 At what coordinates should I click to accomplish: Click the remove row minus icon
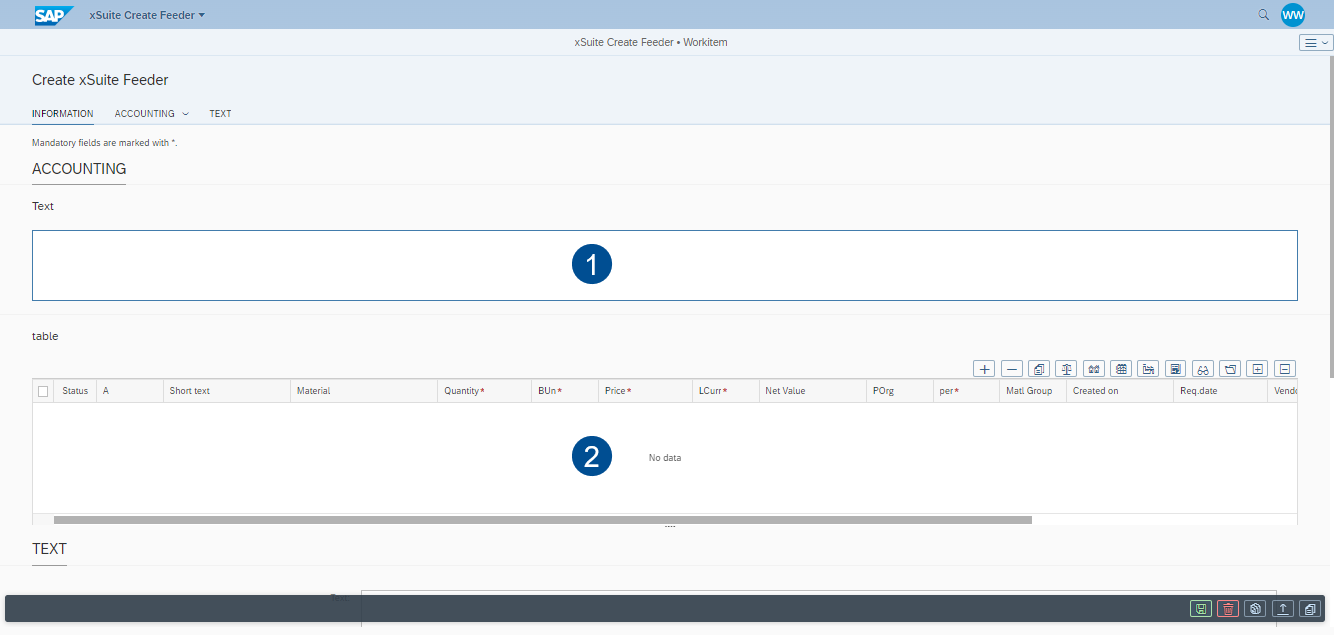click(1012, 369)
